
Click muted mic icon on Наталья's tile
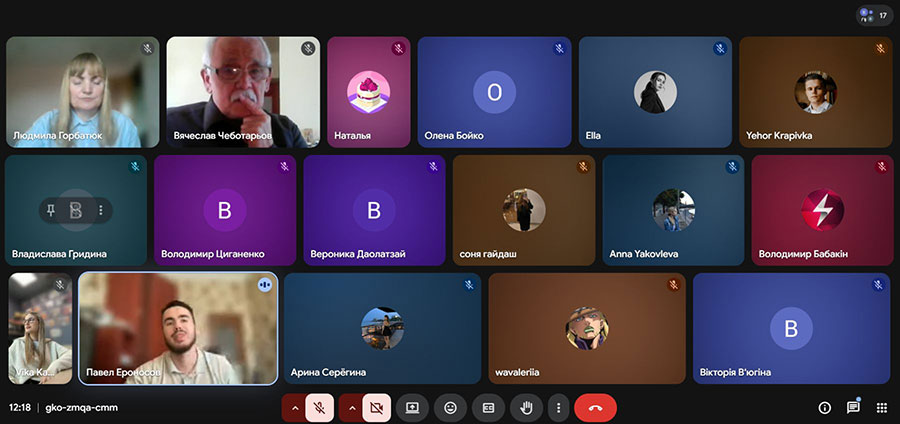pyautogui.click(x=398, y=48)
